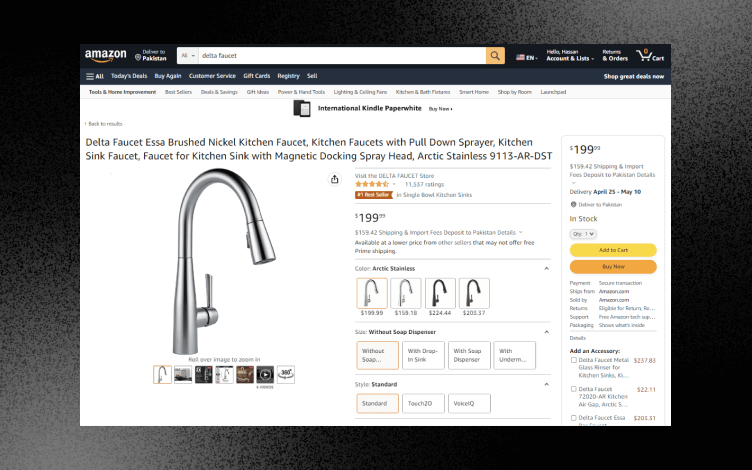The height and width of the screenshot is (470, 752).
Task: Open the 360 degree view thumbnail
Action: [286, 375]
